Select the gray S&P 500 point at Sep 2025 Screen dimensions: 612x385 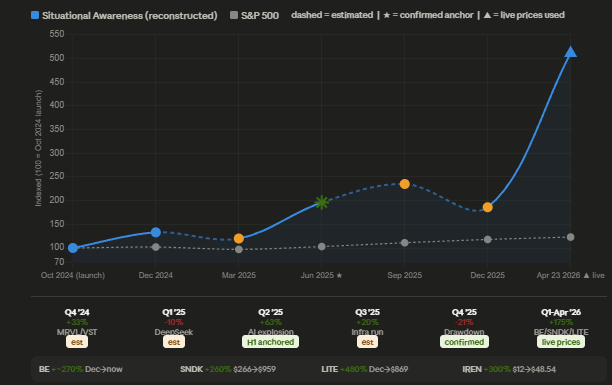coord(405,243)
